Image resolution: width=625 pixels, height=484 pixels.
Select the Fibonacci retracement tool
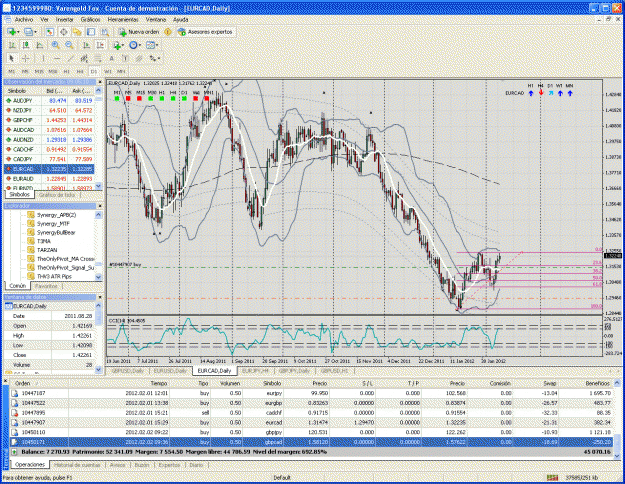[x=98, y=58]
